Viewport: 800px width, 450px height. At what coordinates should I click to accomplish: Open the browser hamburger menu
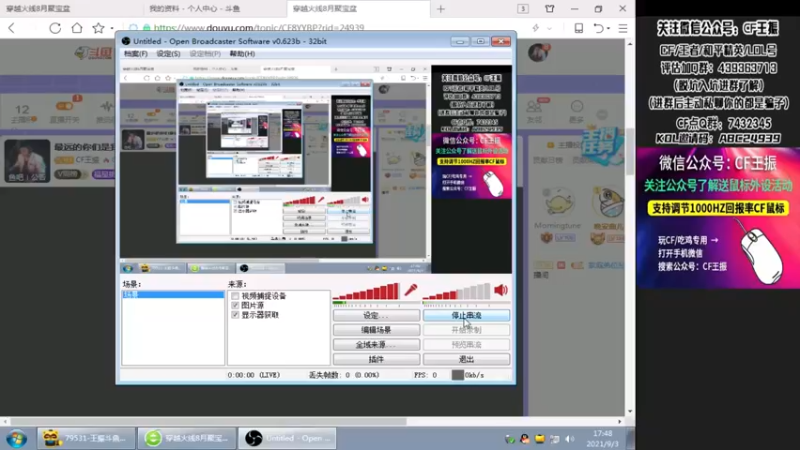click(x=623, y=28)
